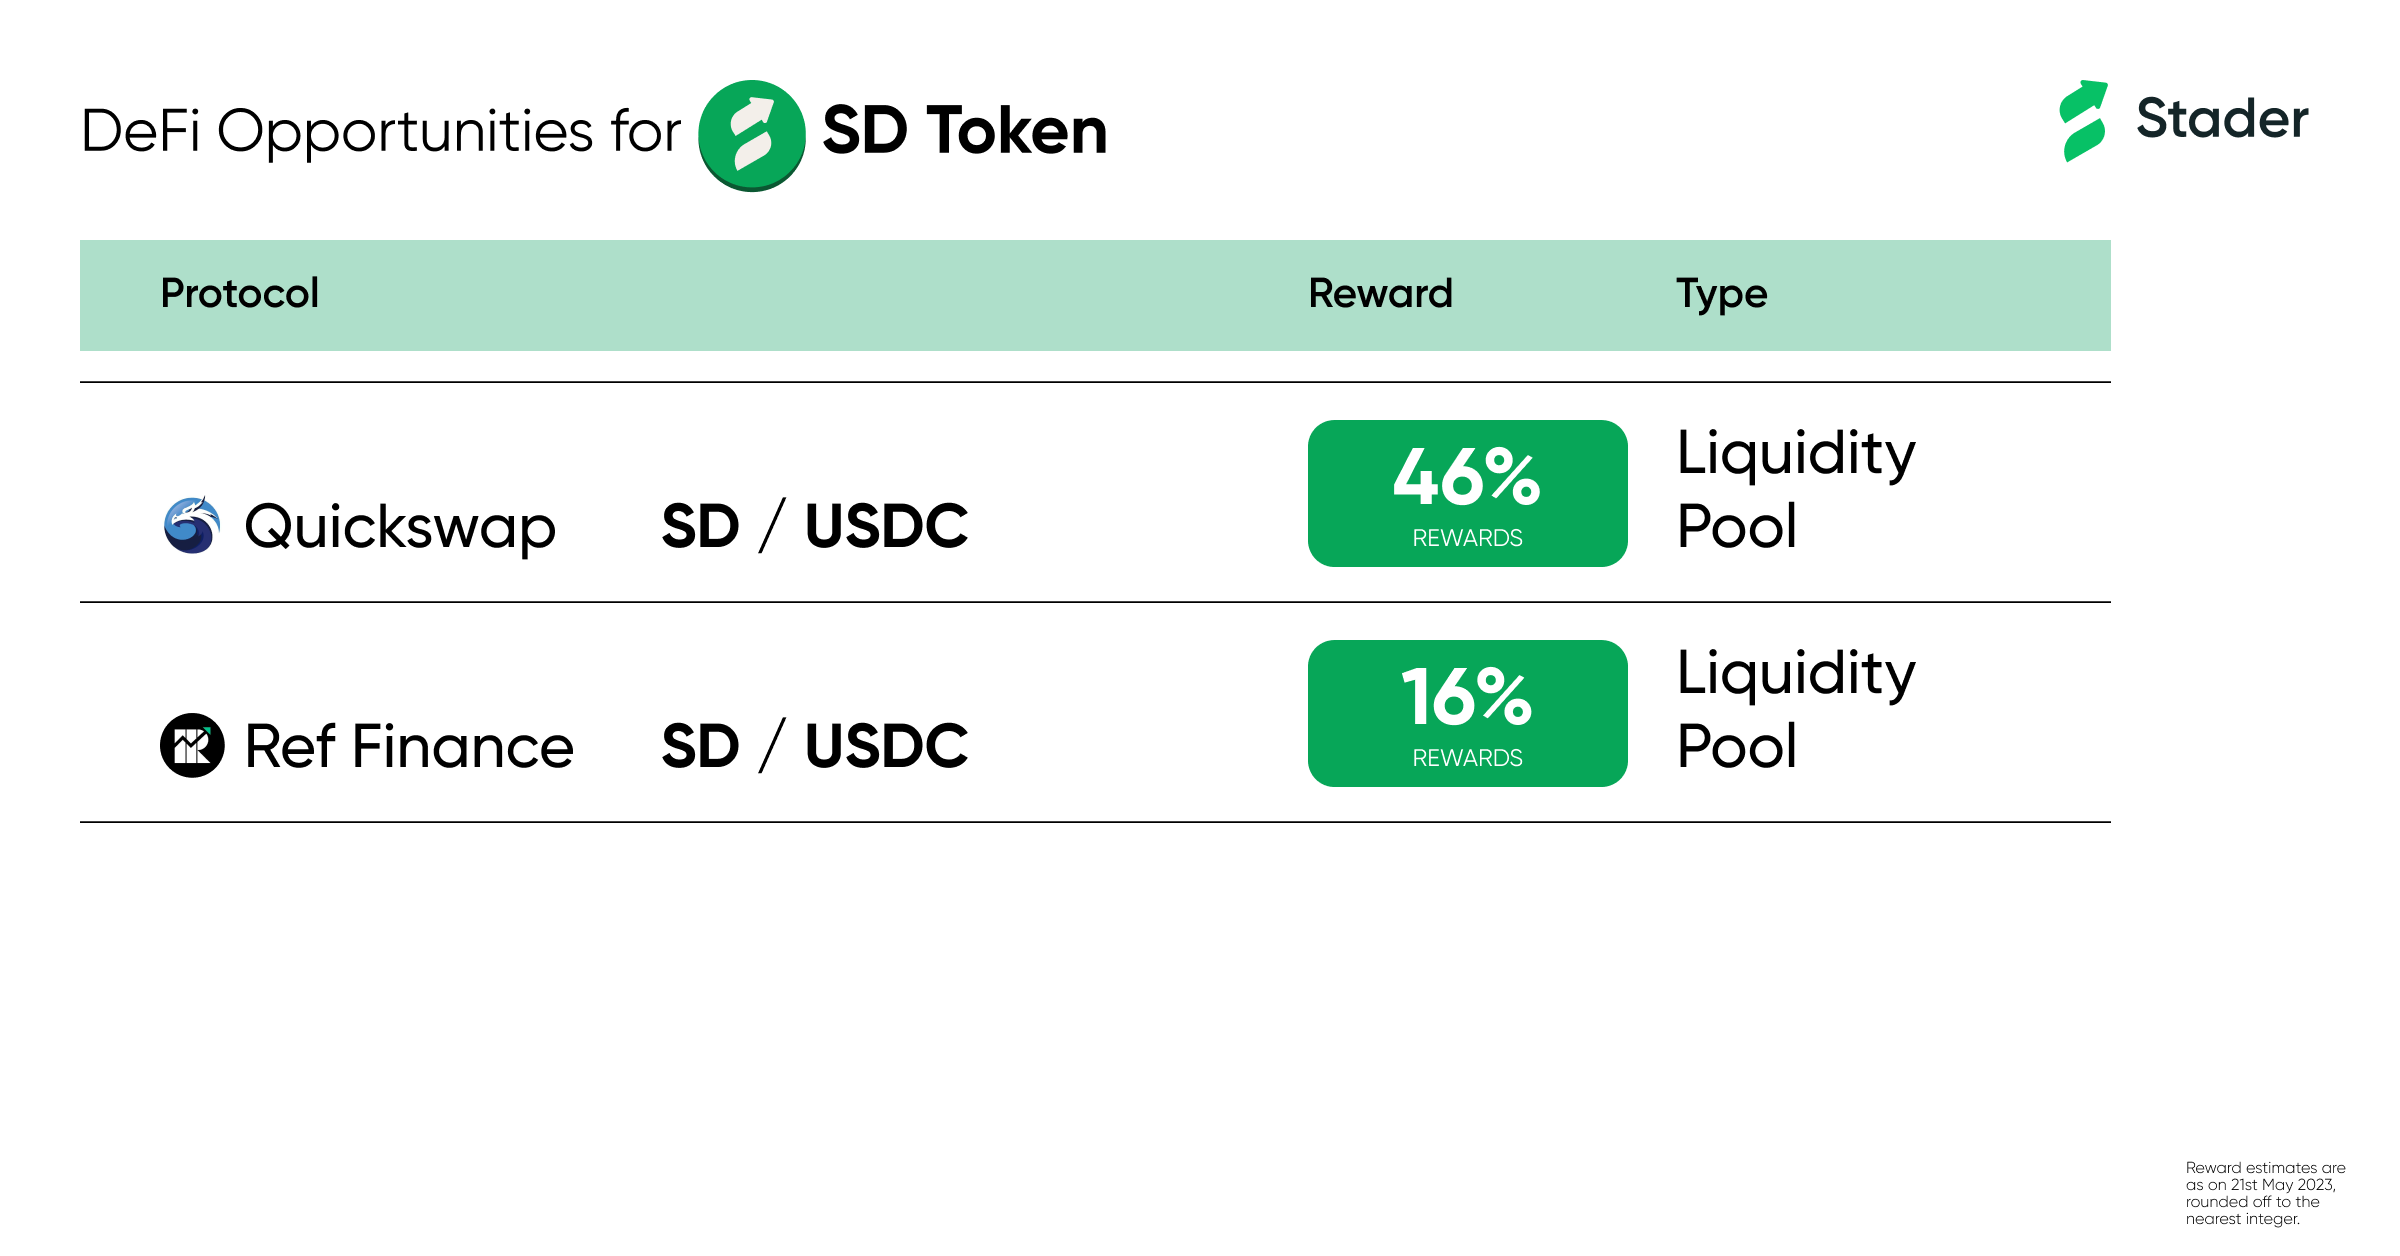Select the 46% rewards badge

(1467, 493)
